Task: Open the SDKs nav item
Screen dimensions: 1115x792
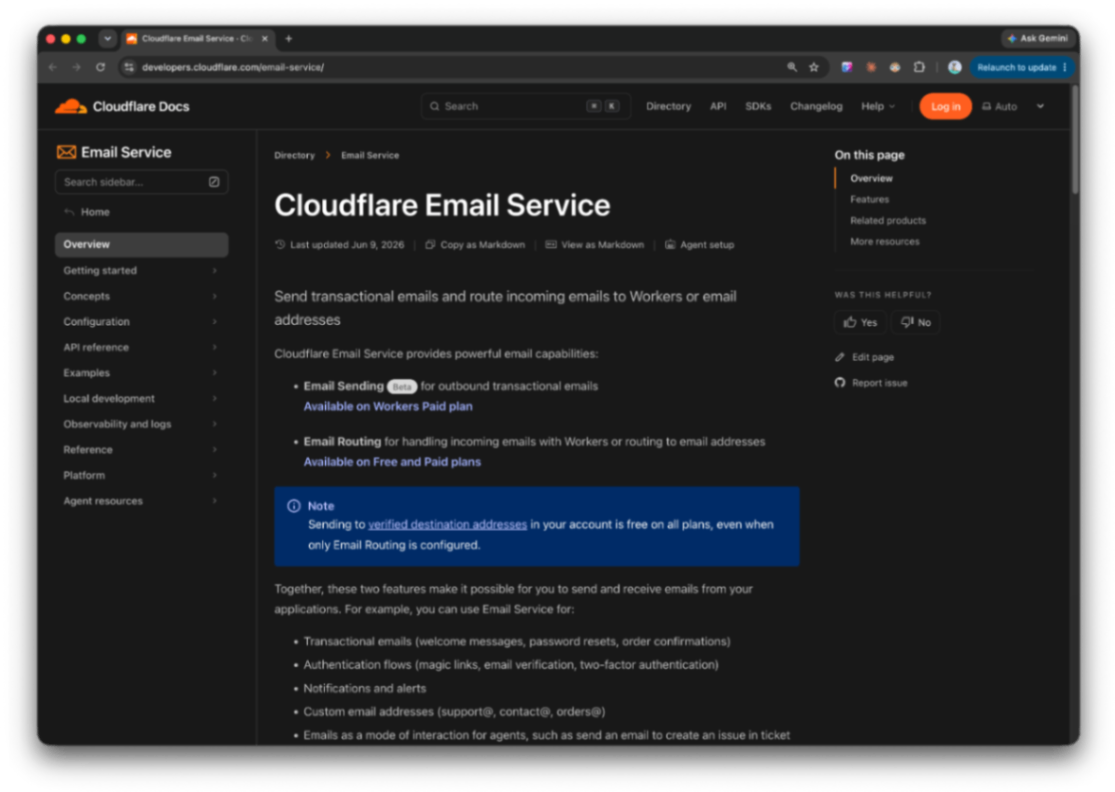Action: coord(757,107)
